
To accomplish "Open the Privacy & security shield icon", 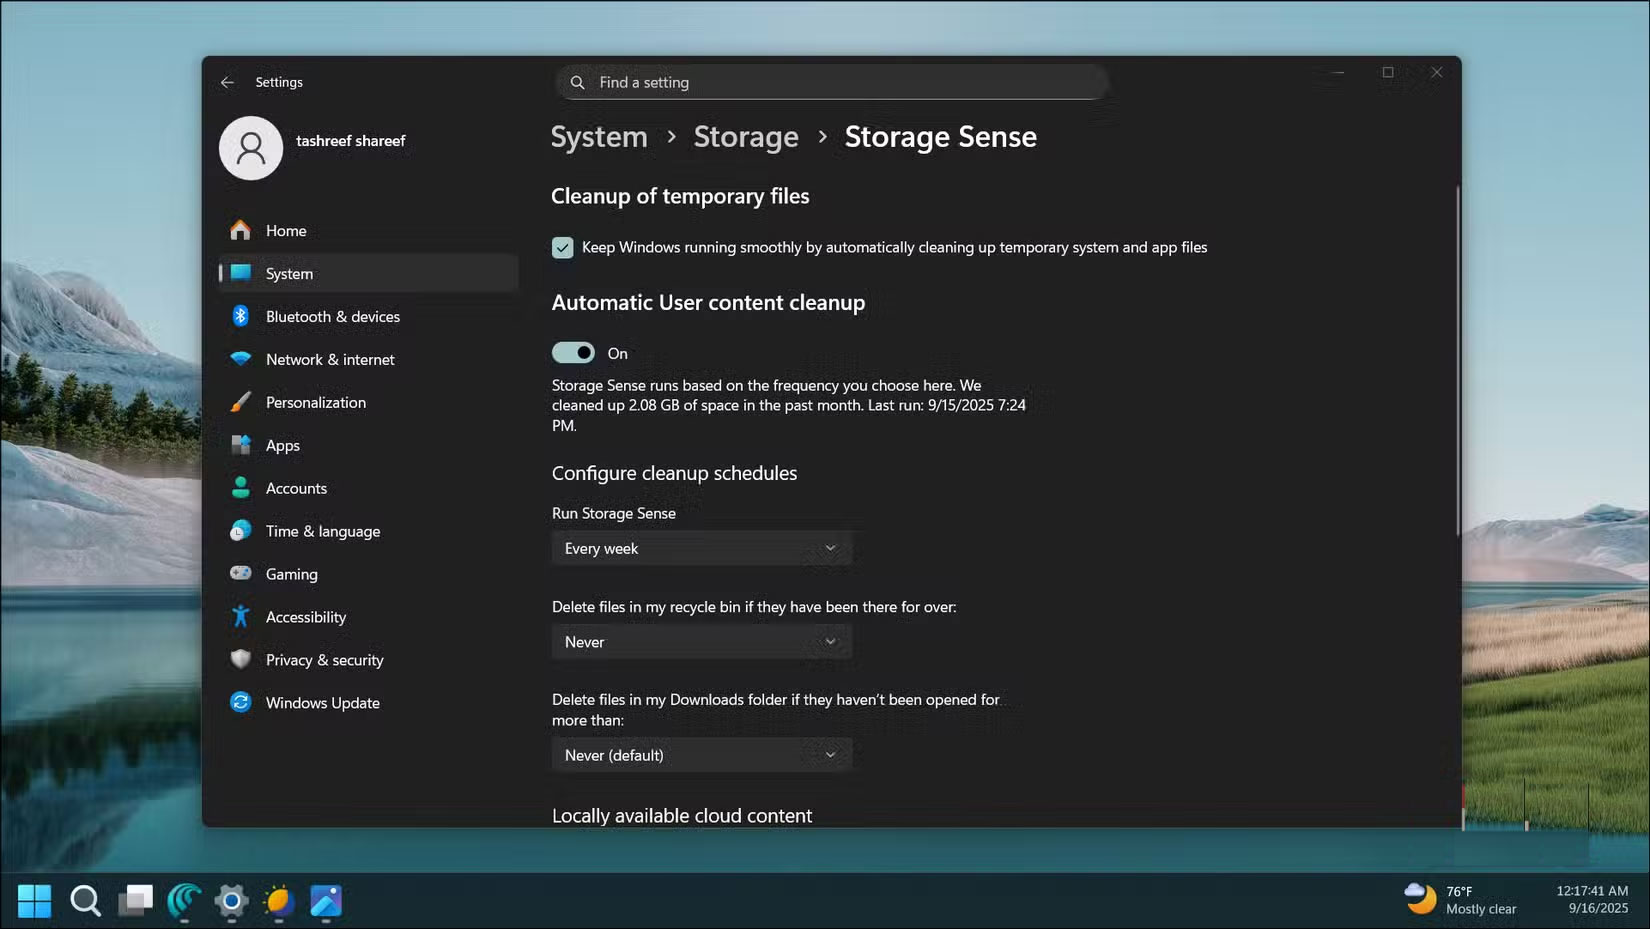I will coord(241,659).
